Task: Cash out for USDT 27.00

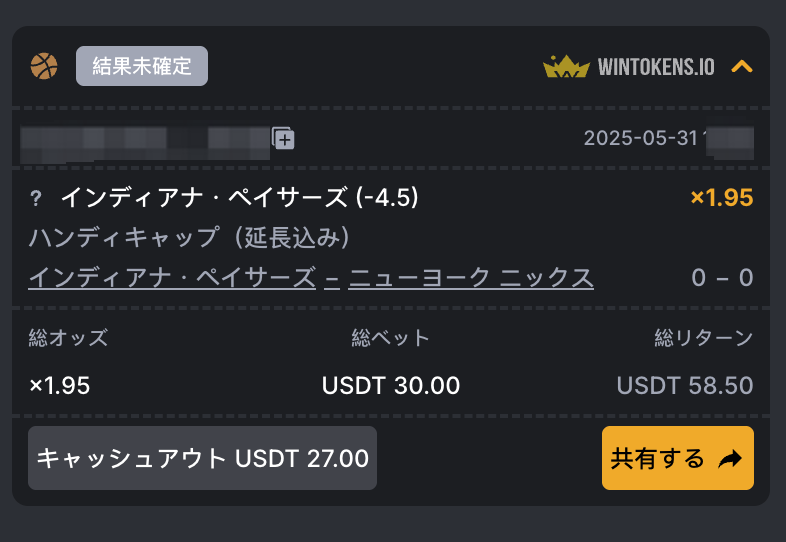Action: tap(203, 458)
